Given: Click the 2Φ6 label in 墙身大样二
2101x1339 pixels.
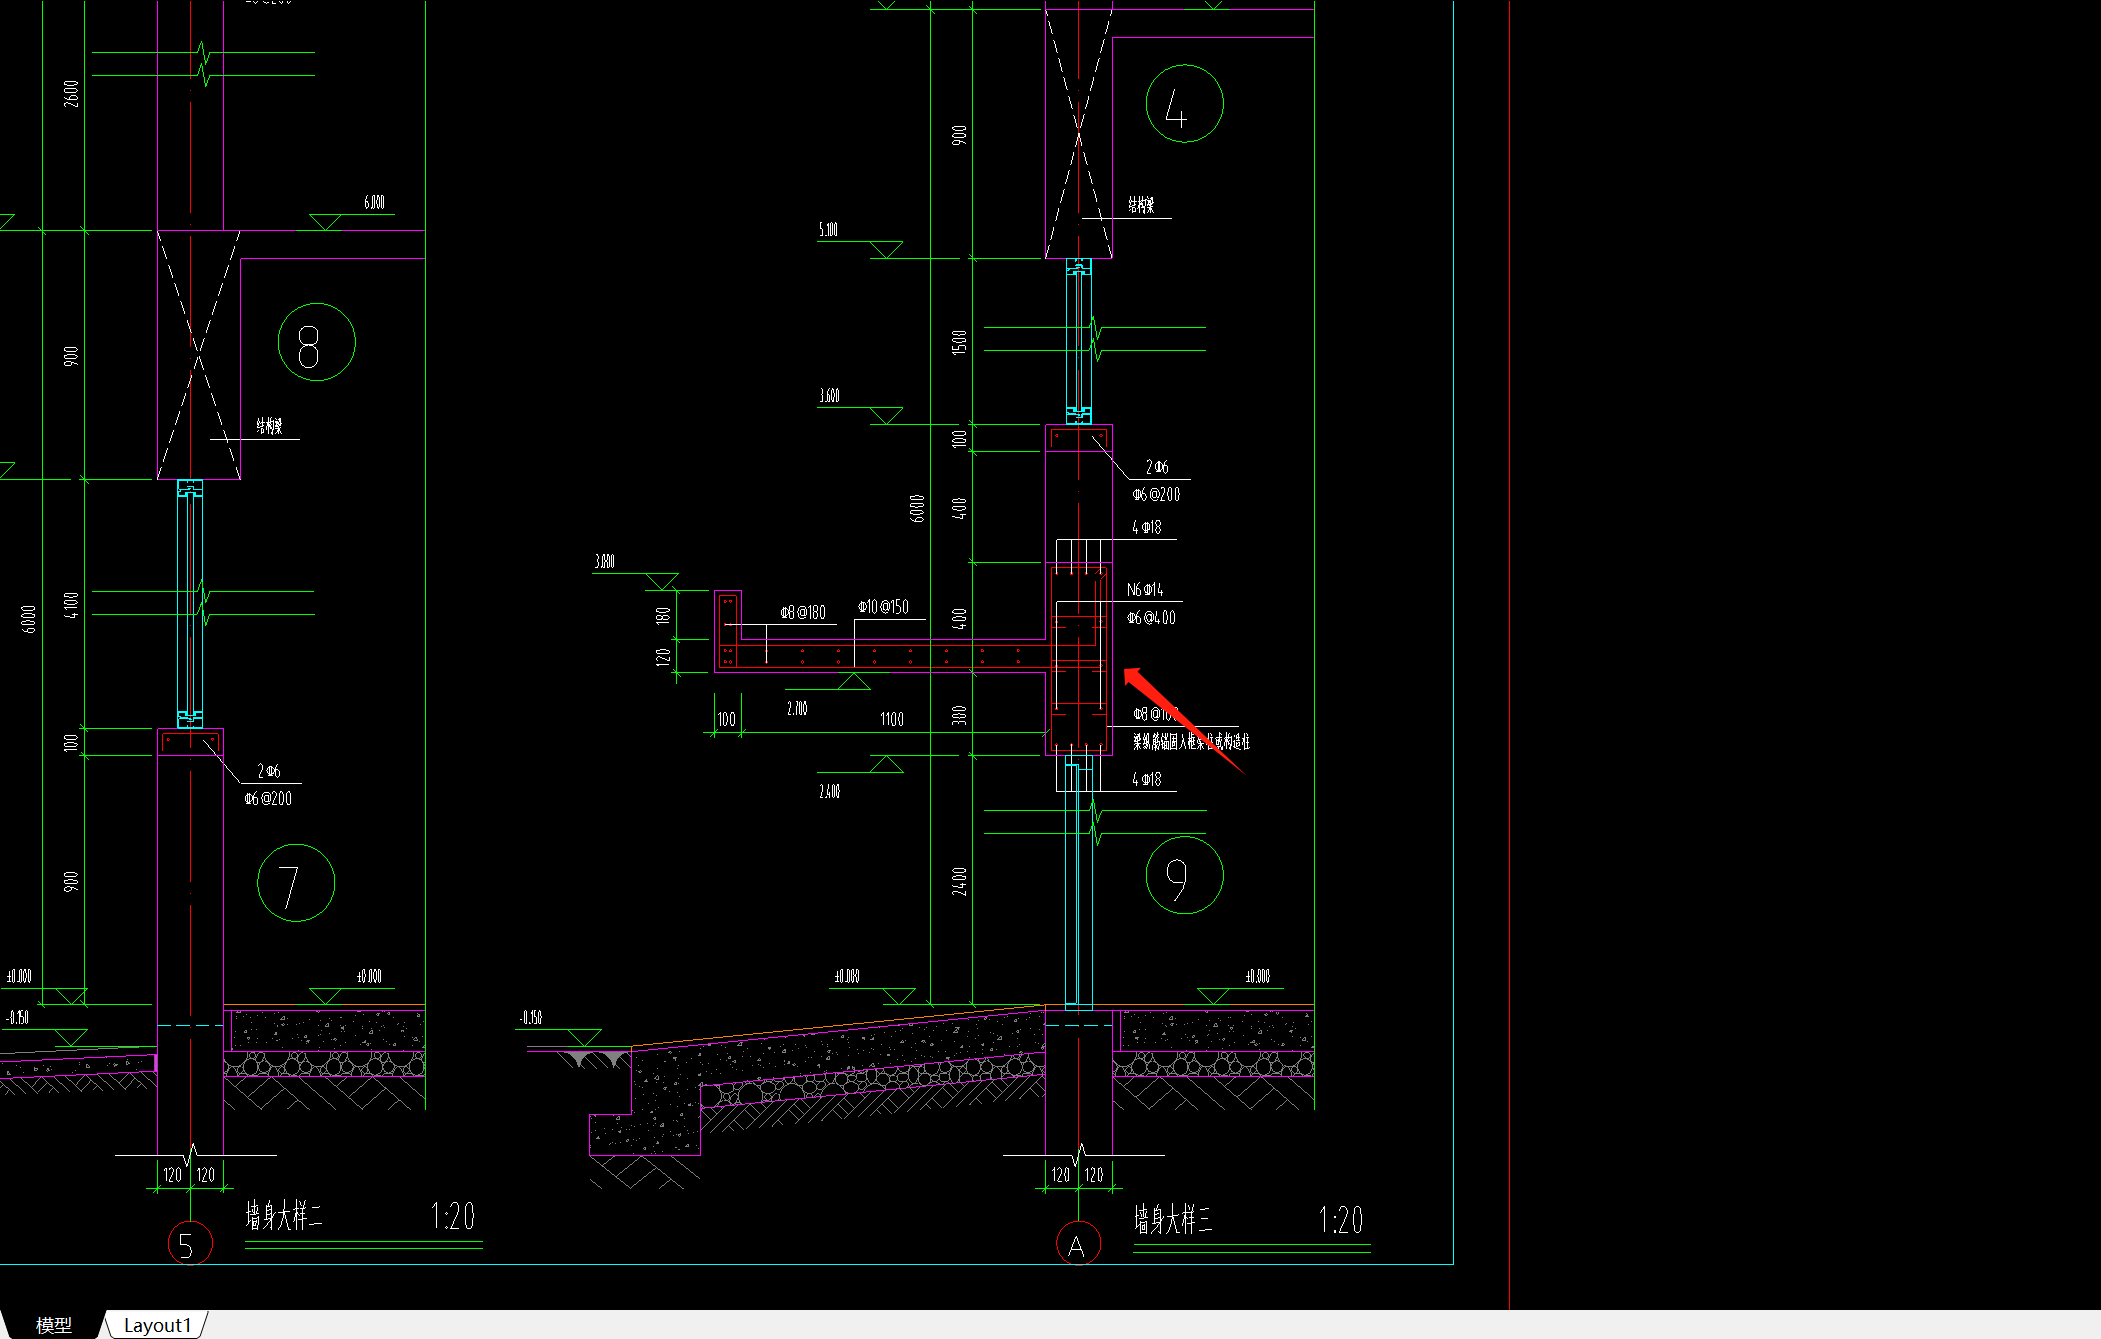Looking at the screenshot, I should coord(269,771).
